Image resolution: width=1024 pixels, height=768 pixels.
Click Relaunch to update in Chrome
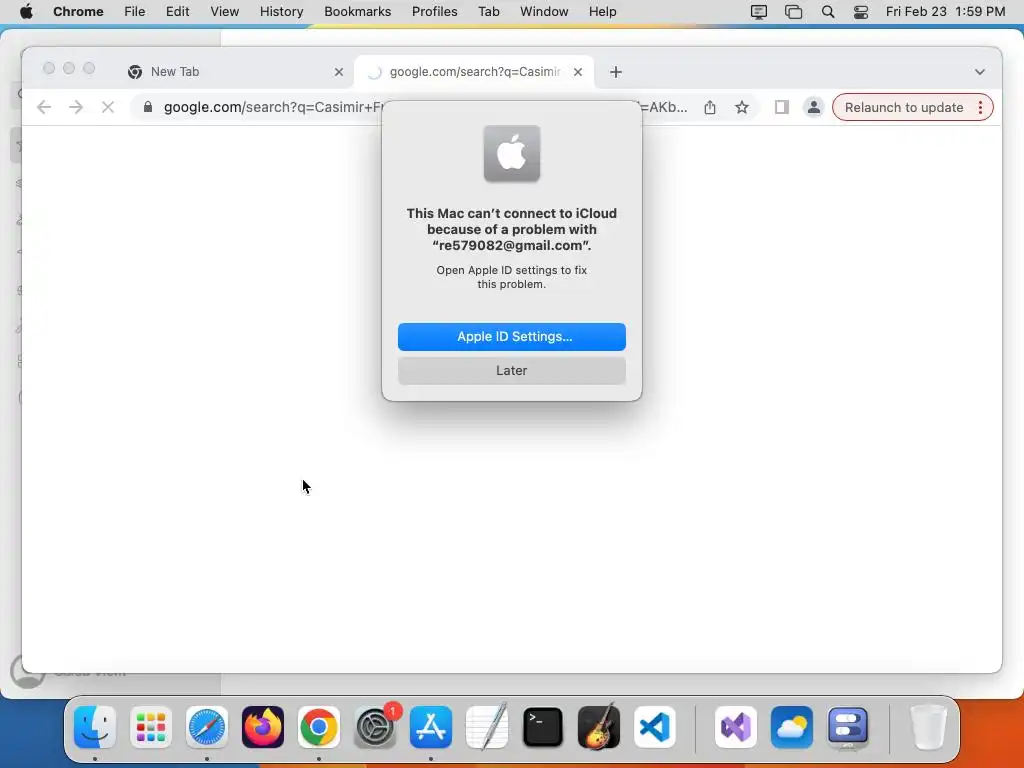coord(903,107)
